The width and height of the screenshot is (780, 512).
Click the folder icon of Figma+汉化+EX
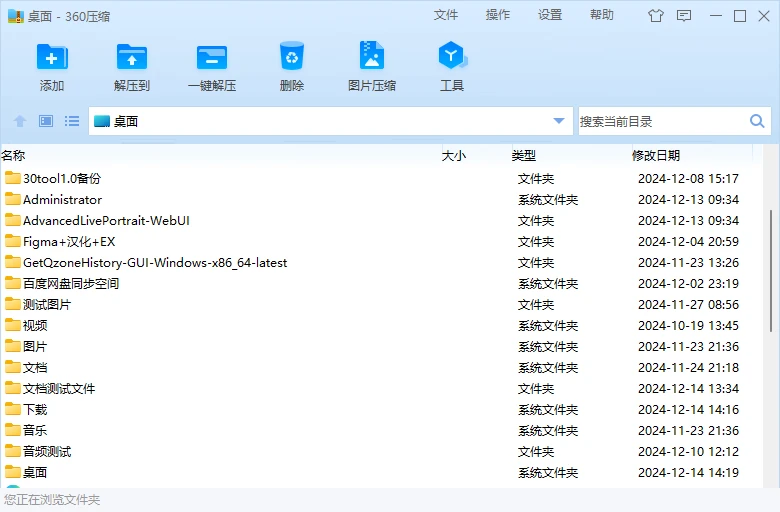[x=13, y=241]
